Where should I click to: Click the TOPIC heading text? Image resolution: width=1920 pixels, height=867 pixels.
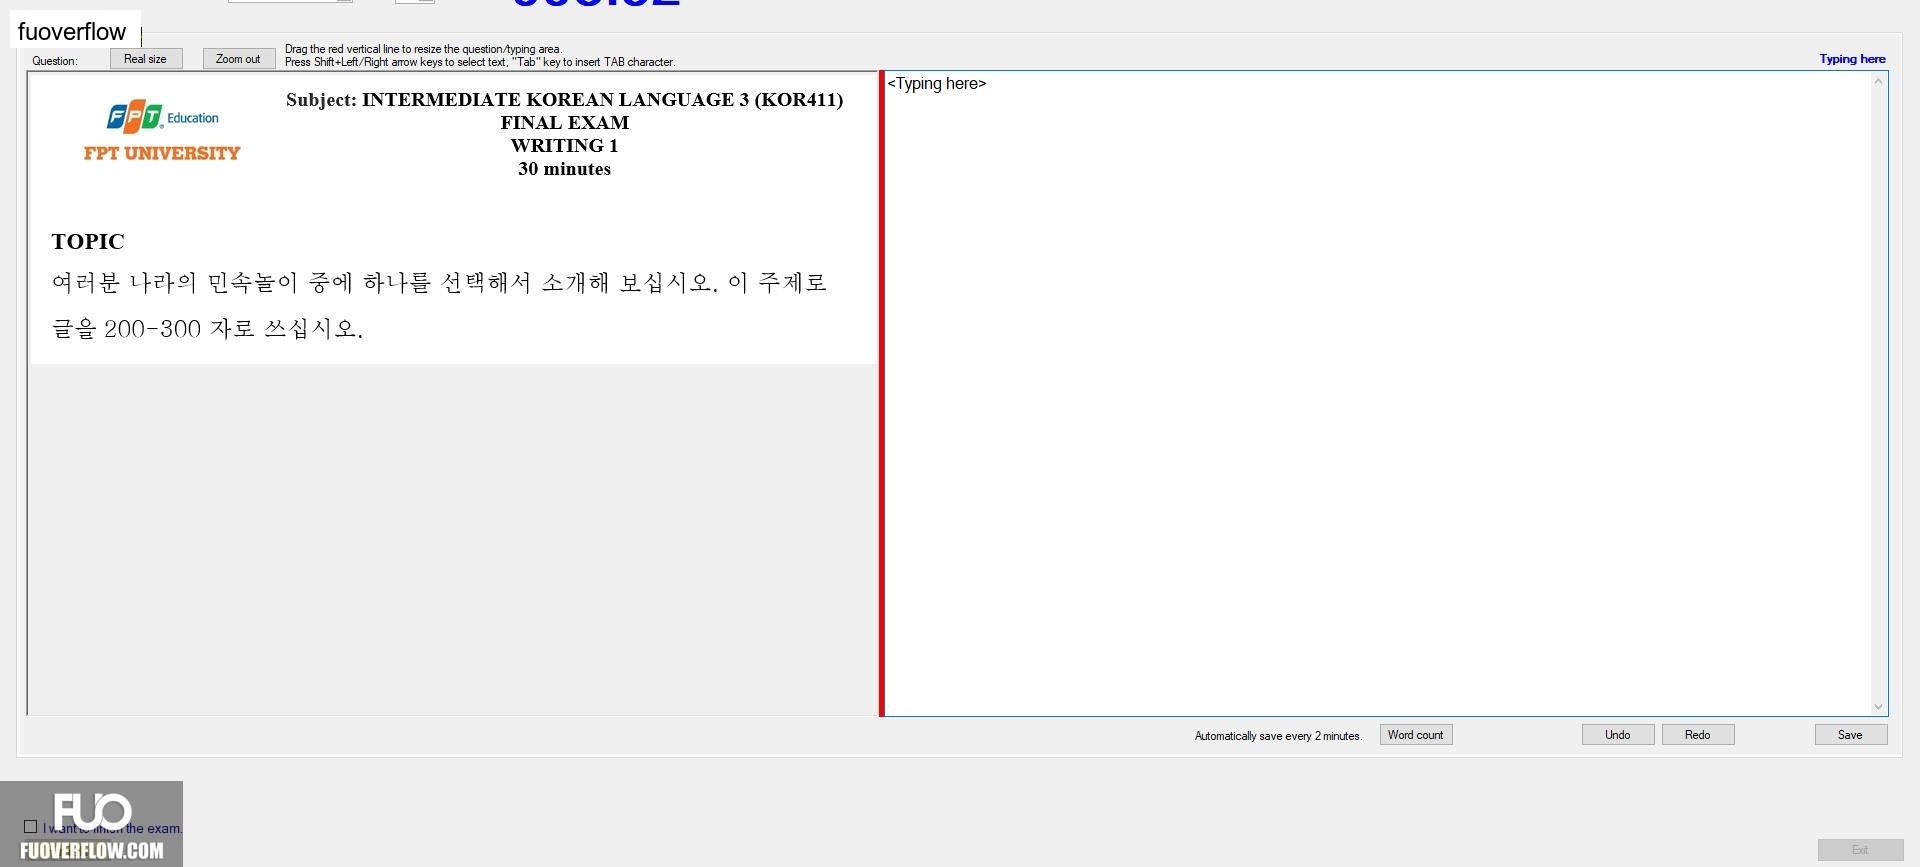[x=88, y=241]
